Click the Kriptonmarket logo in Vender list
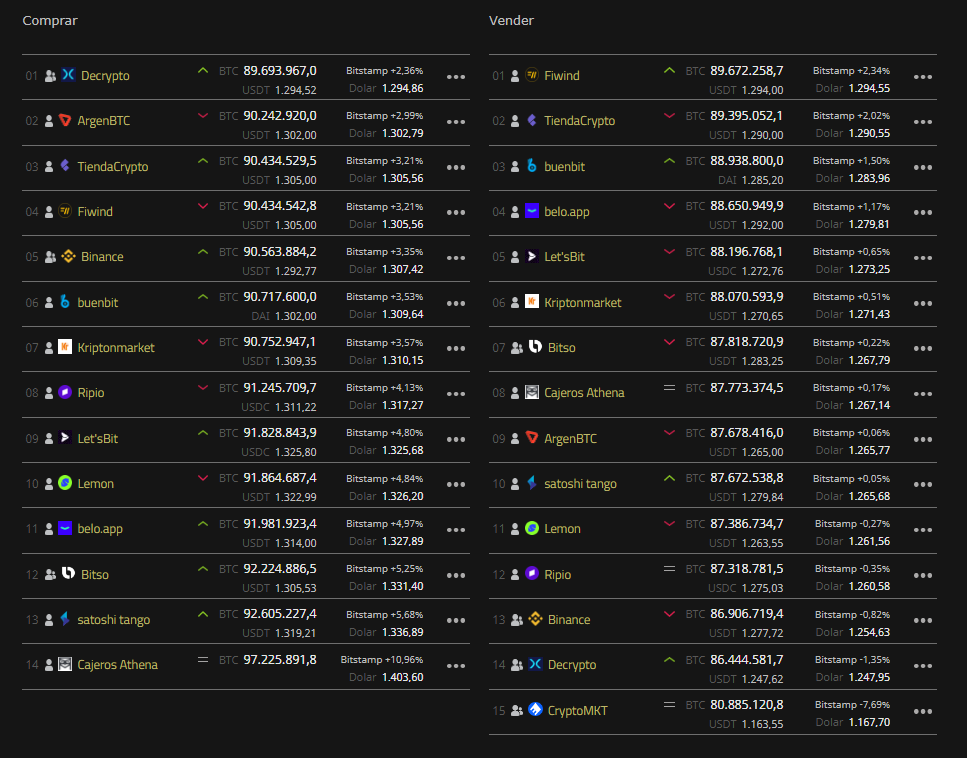 click(532, 302)
